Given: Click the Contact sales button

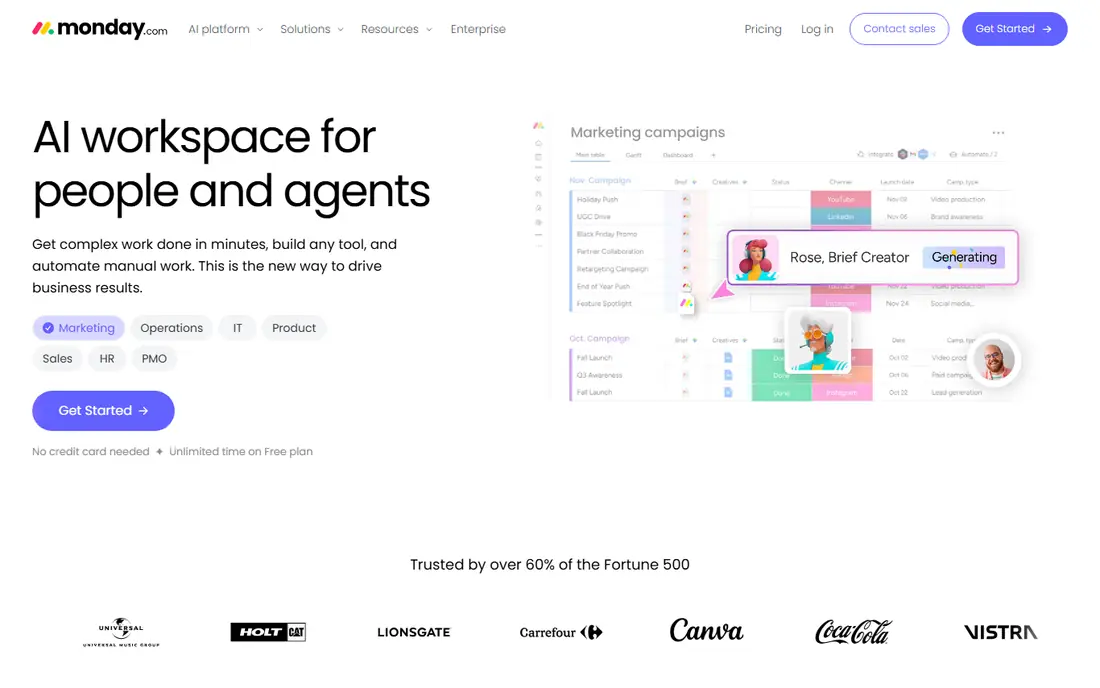Looking at the screenshot, I should (x=899, y=29).
